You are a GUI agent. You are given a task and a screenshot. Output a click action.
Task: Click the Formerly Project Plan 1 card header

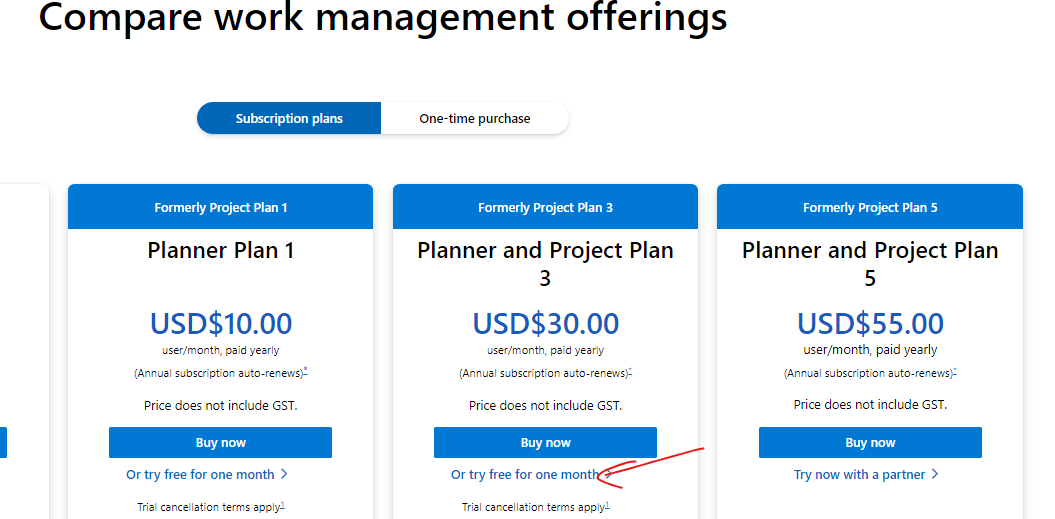coord(221,207)
